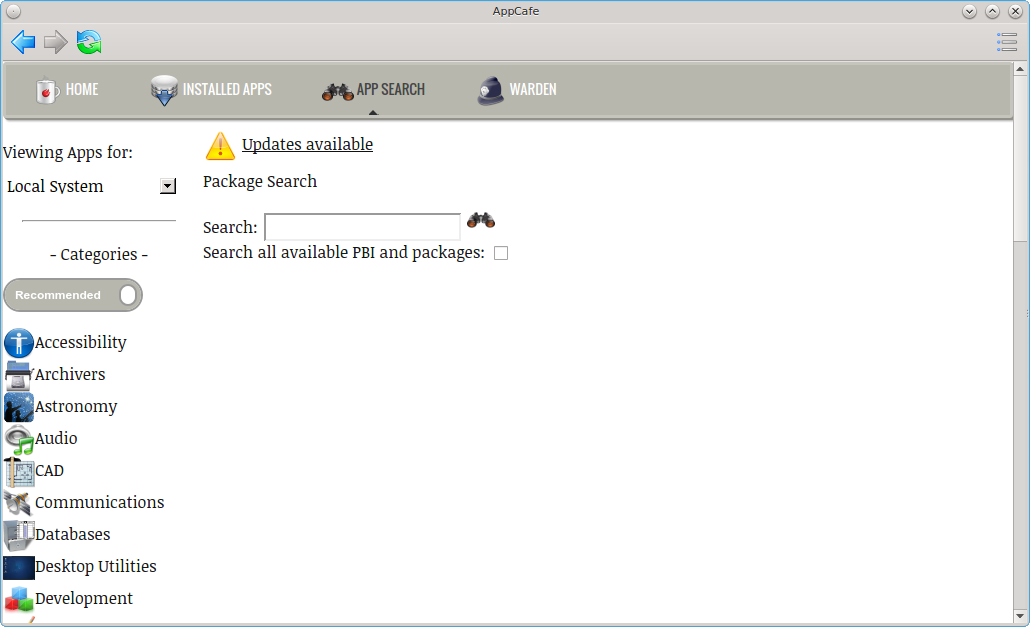Browse the Desktop Utilities category
Viewport: 1030px width, 627px height.
click(x=95, y=567)
